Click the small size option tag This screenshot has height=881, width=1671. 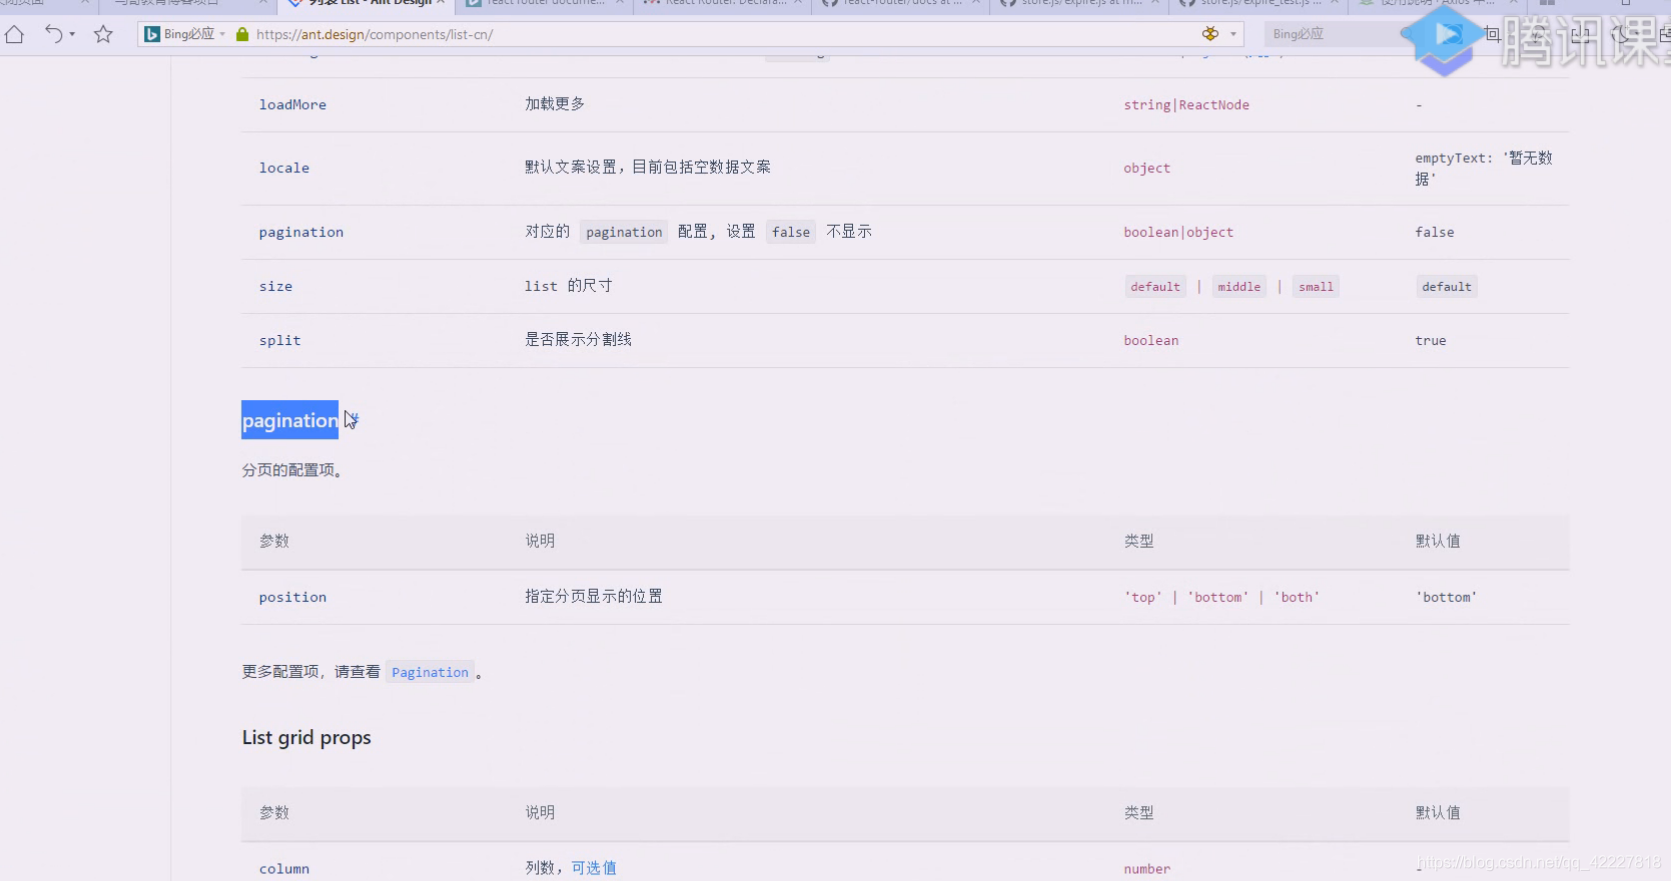coord(1316,287)
